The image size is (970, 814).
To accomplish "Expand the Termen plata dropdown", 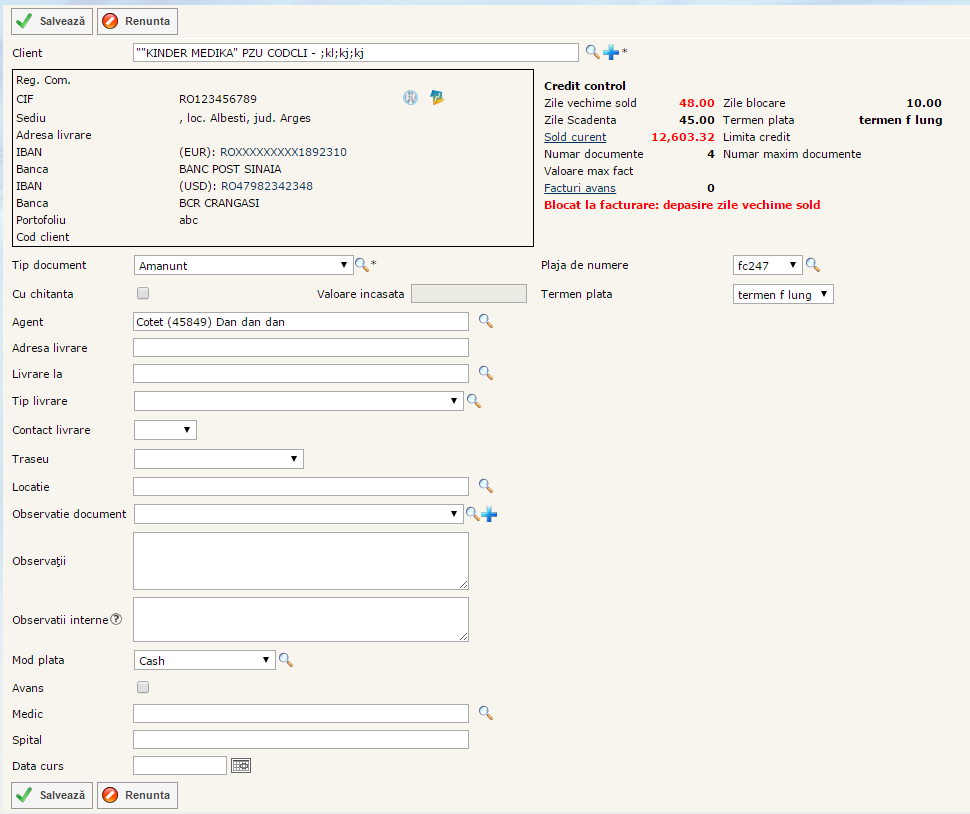I will click(x=783, y=295).
